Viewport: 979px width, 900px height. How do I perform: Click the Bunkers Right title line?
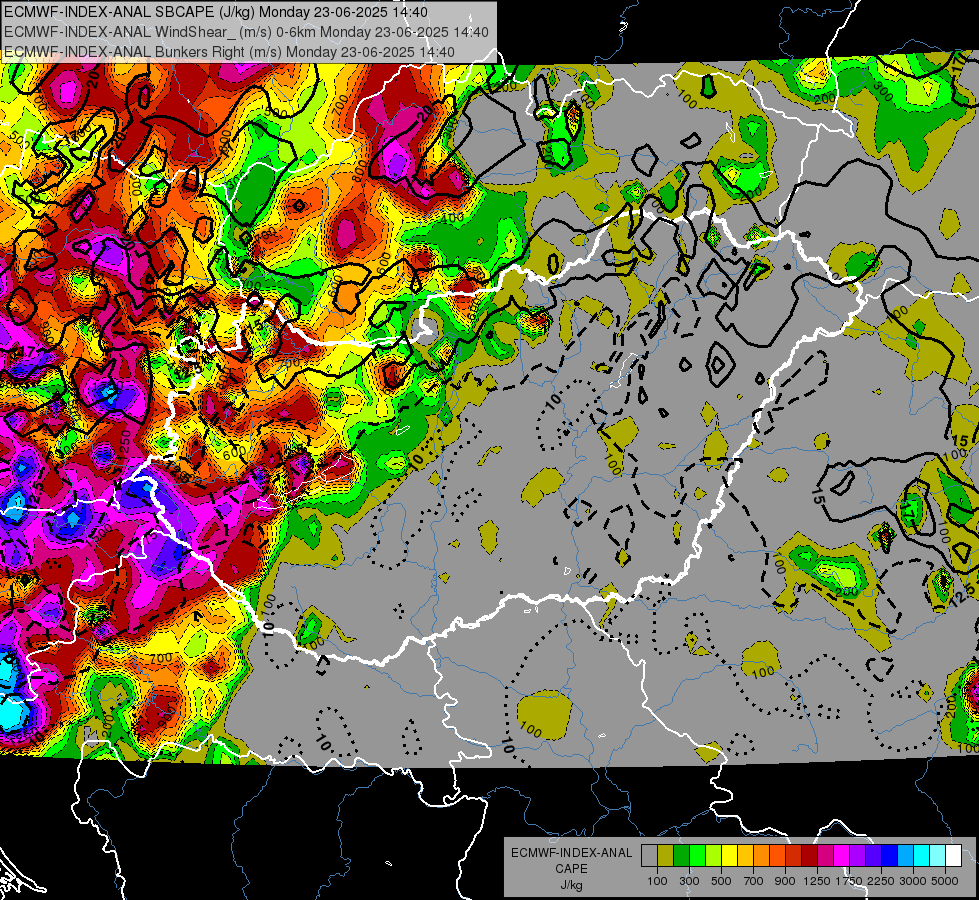click(x=229, y=52)
